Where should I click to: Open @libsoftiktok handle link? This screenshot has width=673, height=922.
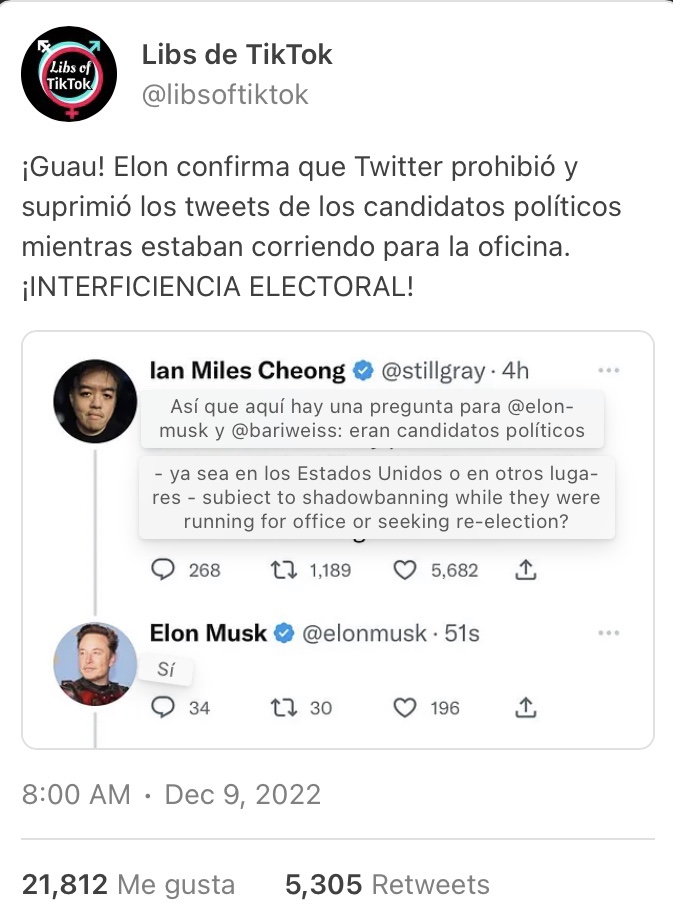[x=225, y=95]
